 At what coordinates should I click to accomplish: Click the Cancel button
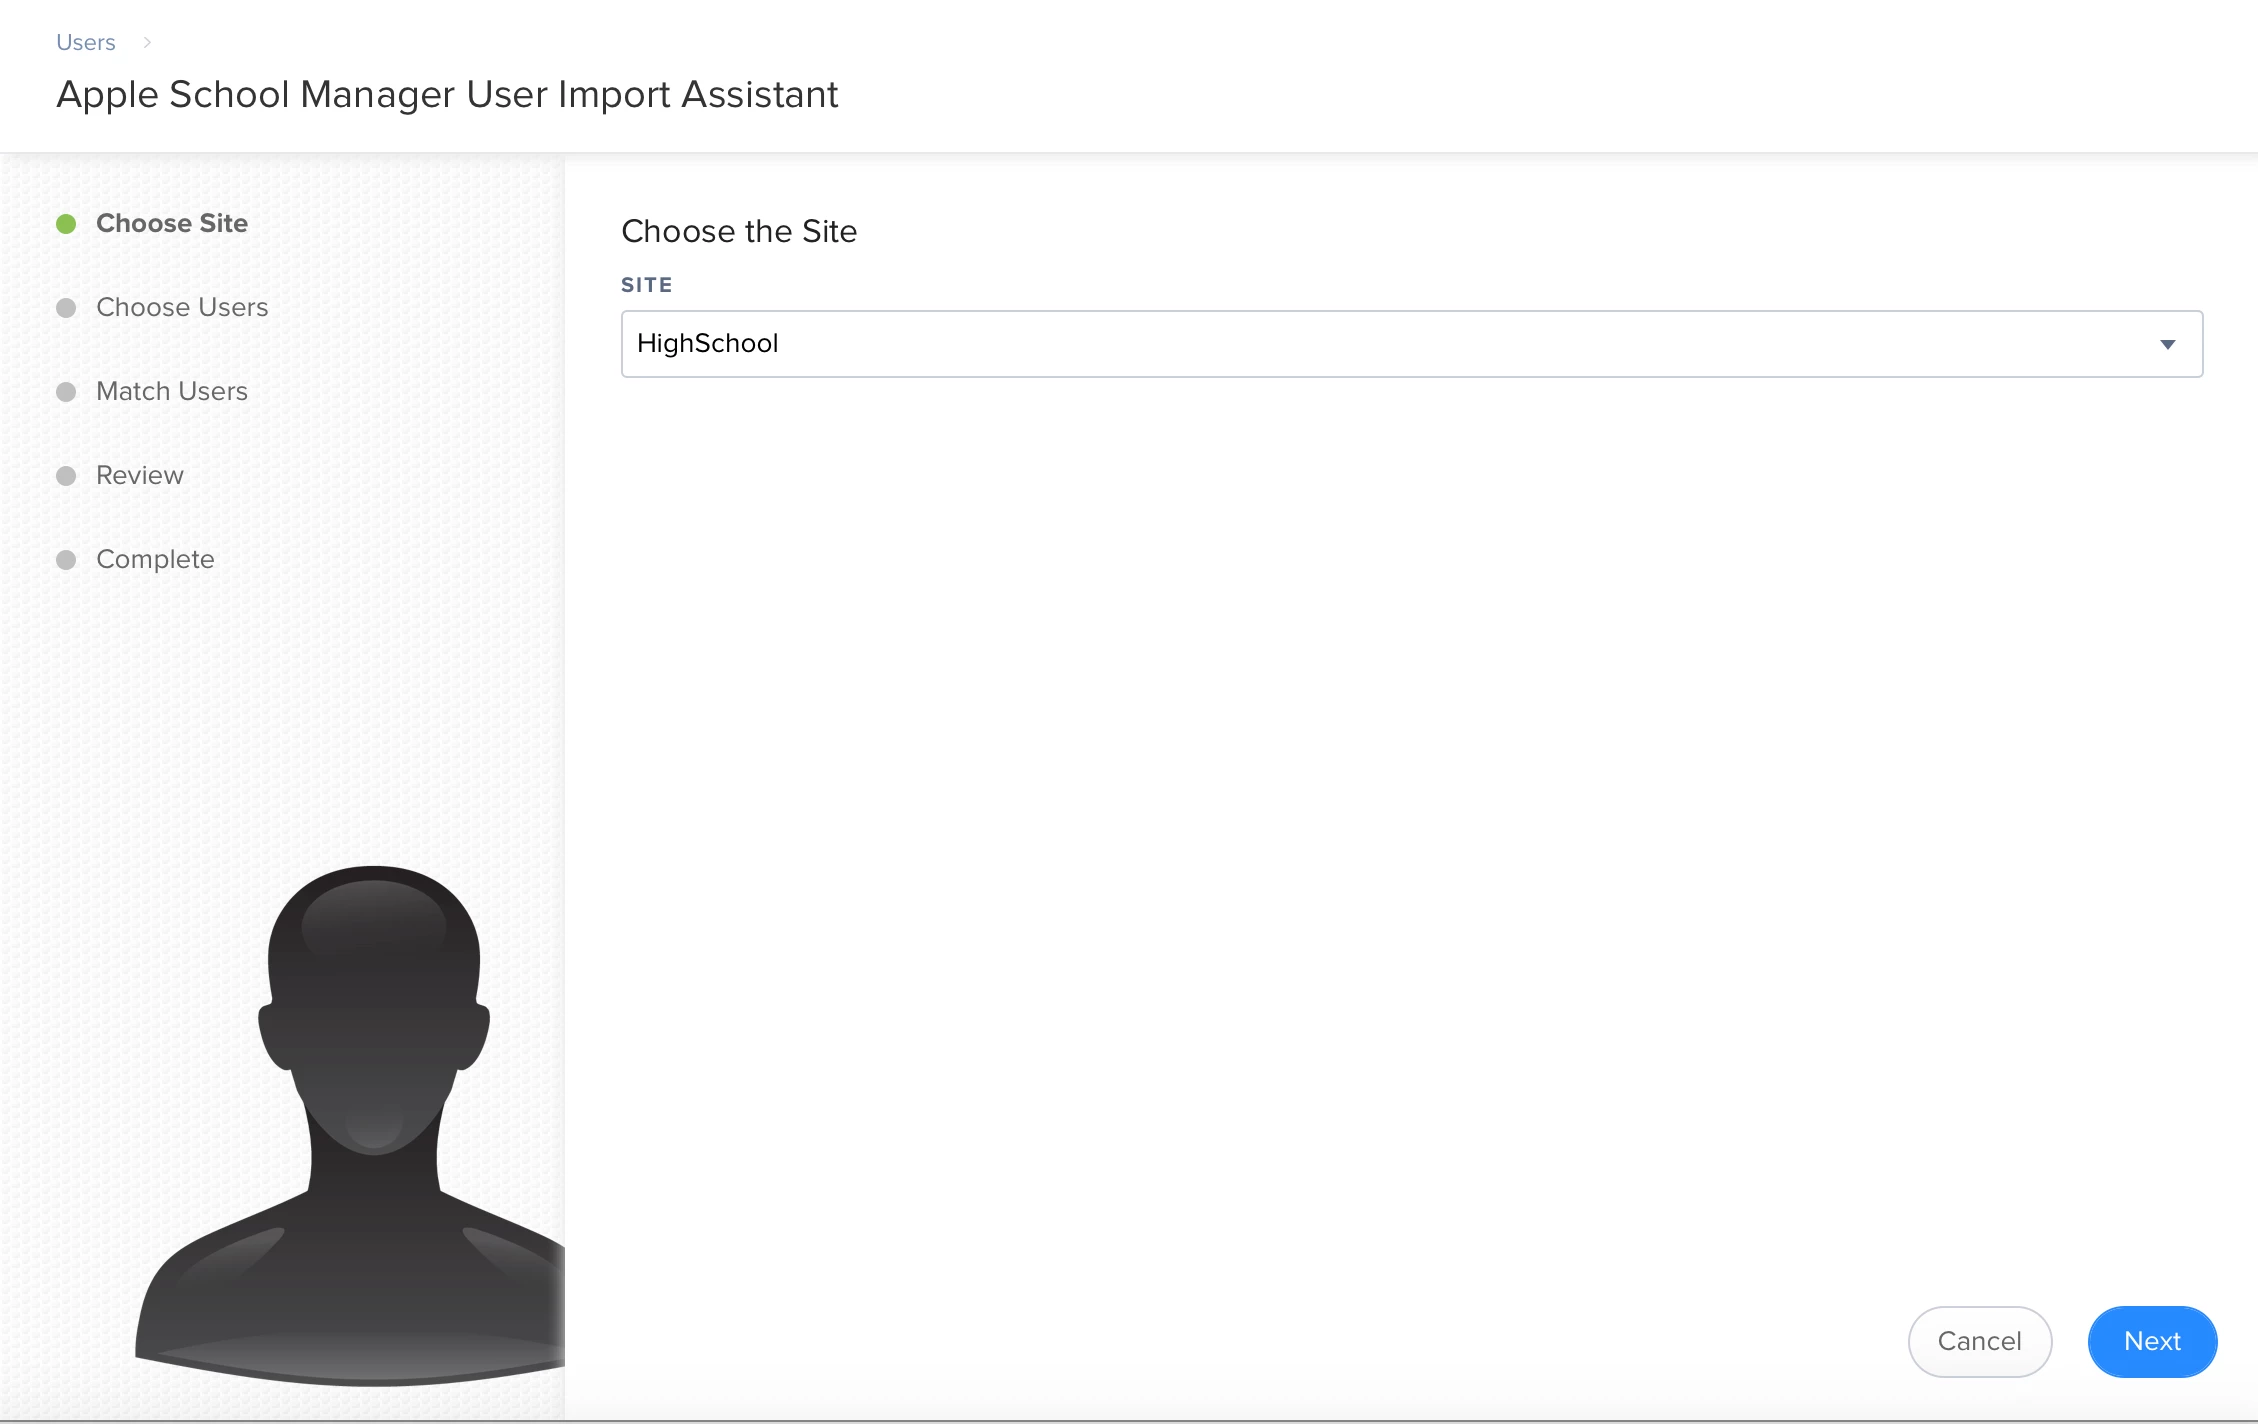pos(1979,1341)
